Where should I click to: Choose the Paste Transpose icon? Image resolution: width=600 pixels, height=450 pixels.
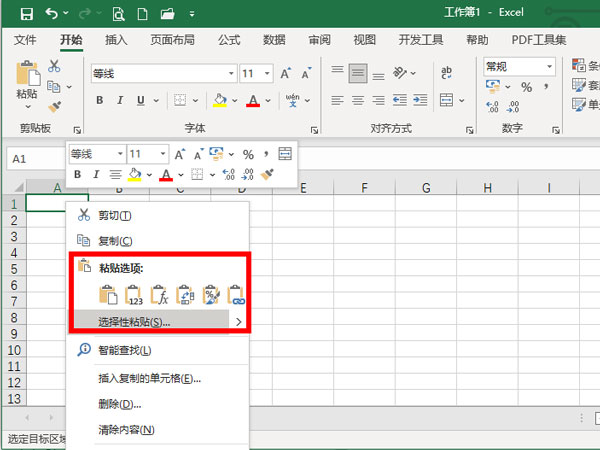[186, 295]
